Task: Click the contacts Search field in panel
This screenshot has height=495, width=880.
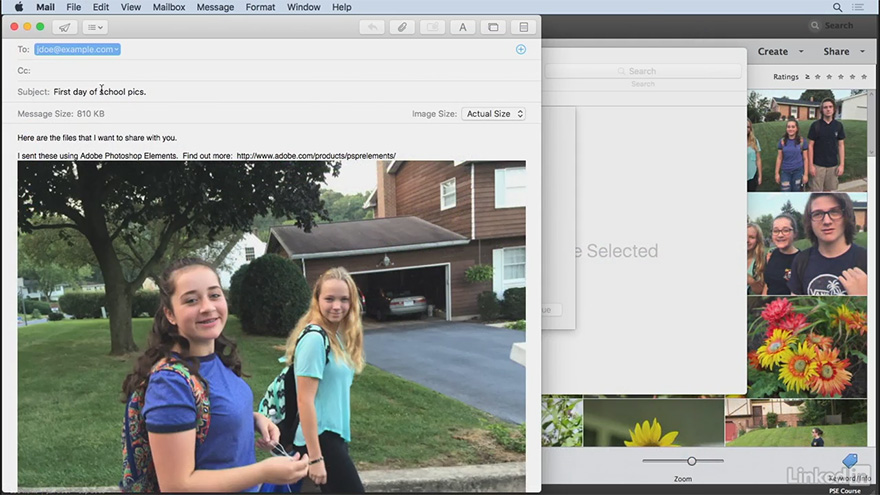Action: point(643,71)
